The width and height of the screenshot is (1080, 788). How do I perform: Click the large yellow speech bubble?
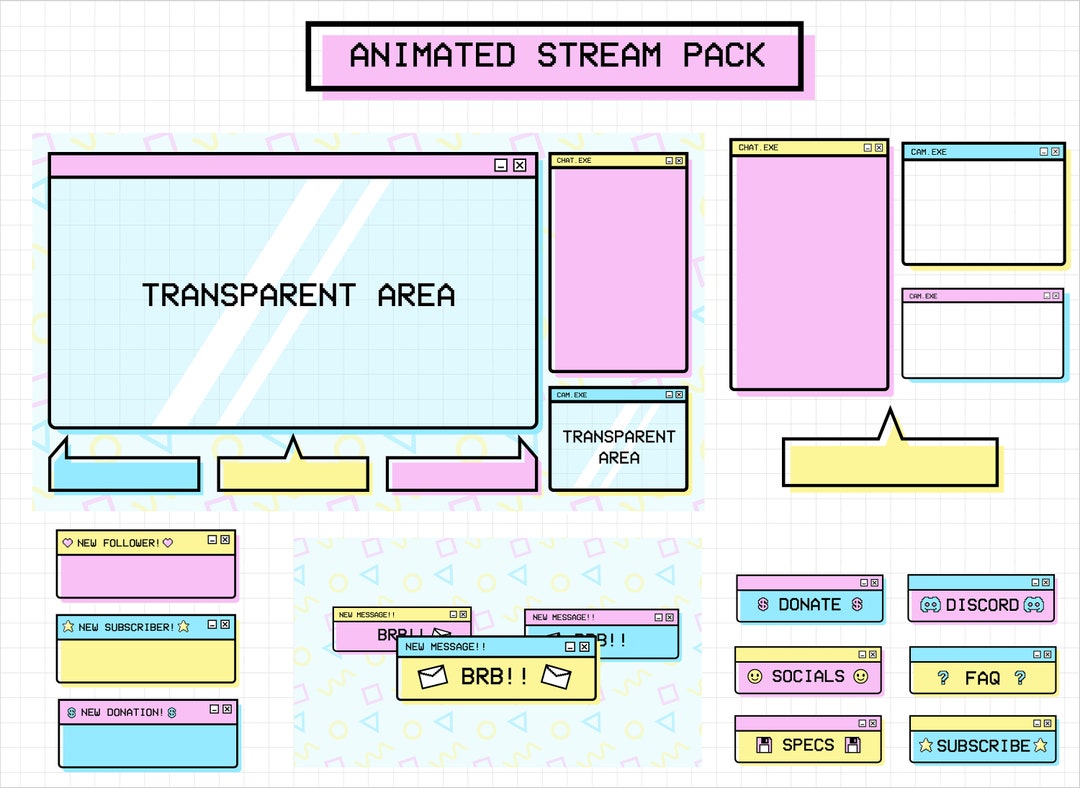890,460
